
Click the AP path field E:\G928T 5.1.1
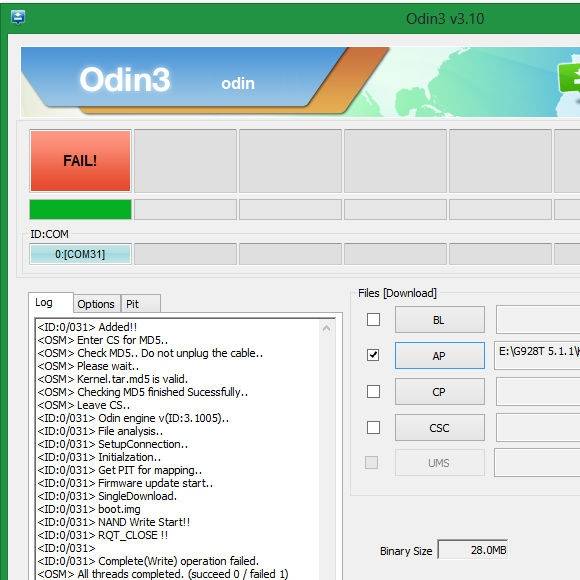(538, 355)
